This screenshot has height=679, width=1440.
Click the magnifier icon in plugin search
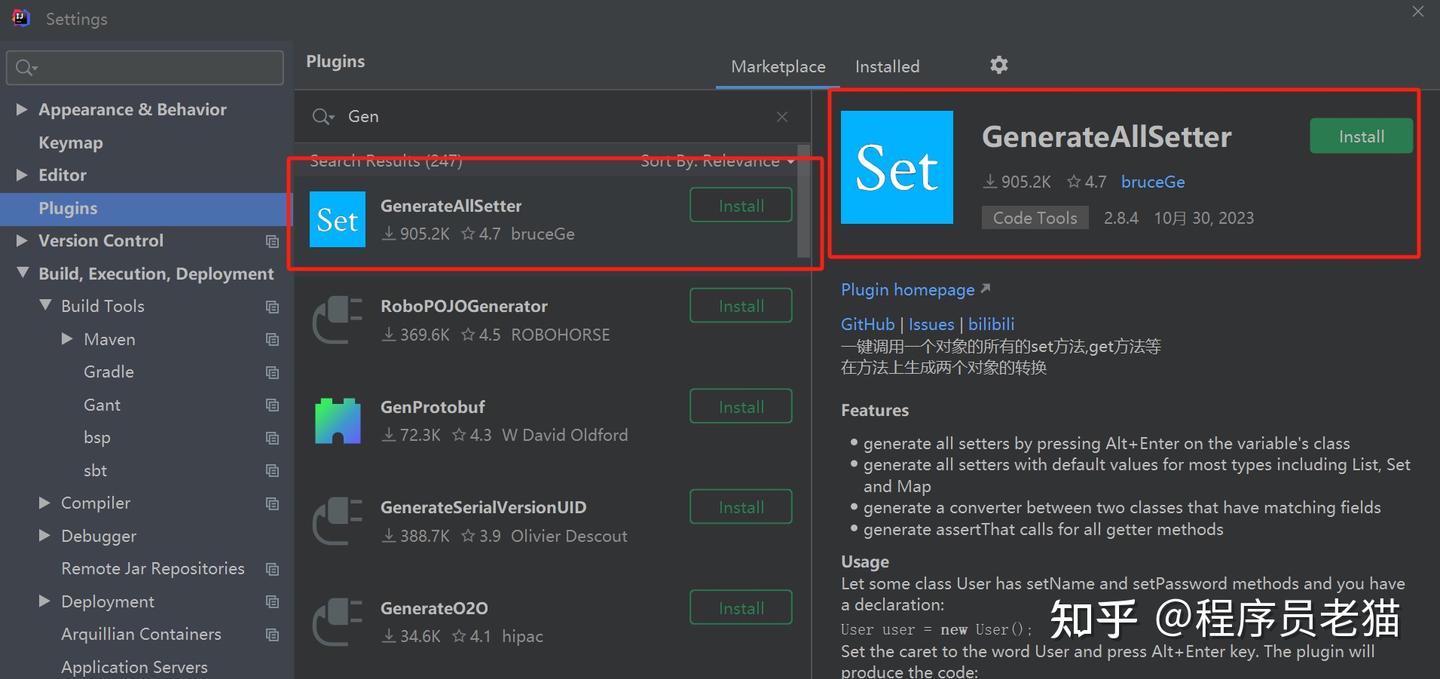322,117
